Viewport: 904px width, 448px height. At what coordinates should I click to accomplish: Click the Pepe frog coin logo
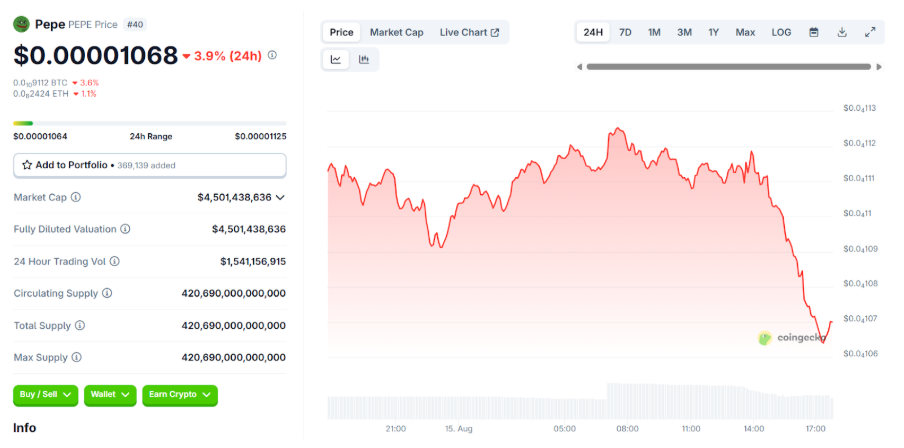click(x=21, y=24)
